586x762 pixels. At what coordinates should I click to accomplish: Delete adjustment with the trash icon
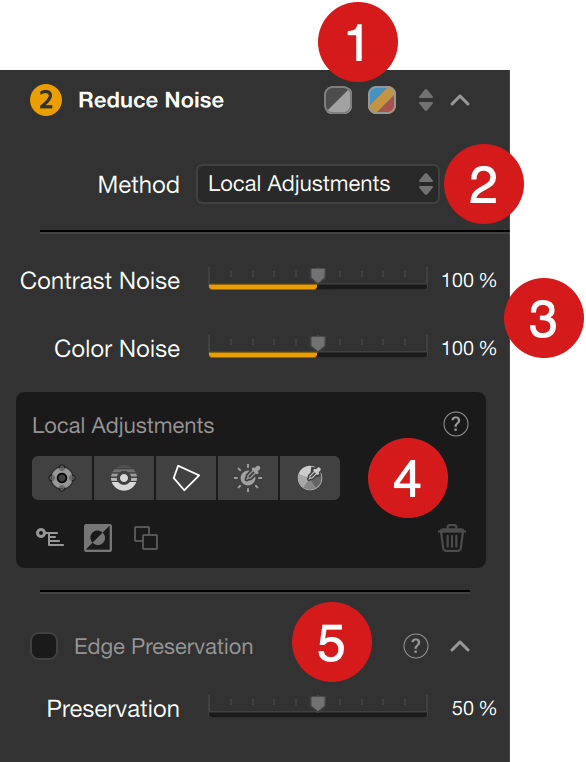point(452,537)
